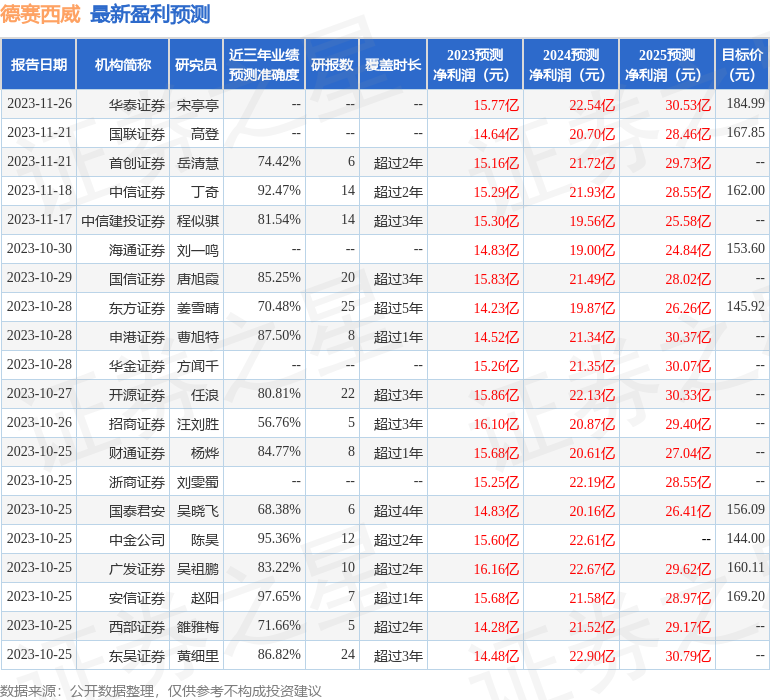Click the 2023预测净利润 header
The image size is (770, 700).
pyautogui.click(x=475, y=64)
